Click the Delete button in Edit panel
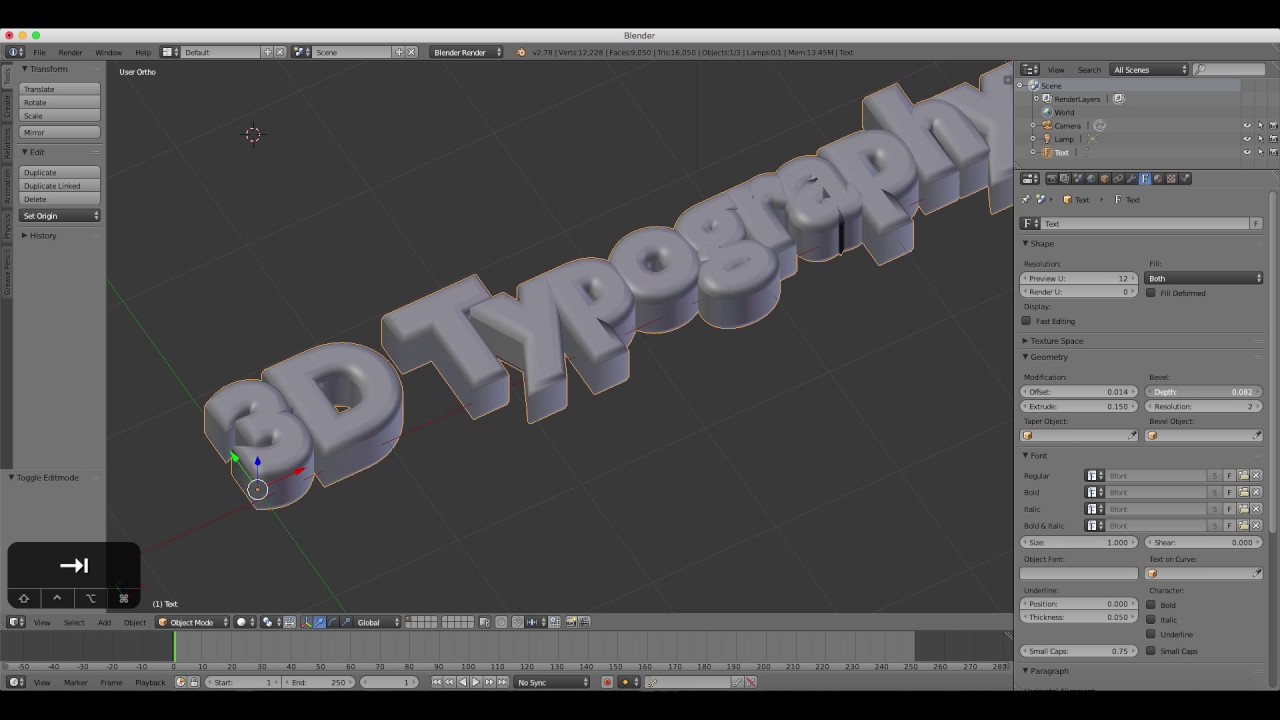 [x=60, y=199]
